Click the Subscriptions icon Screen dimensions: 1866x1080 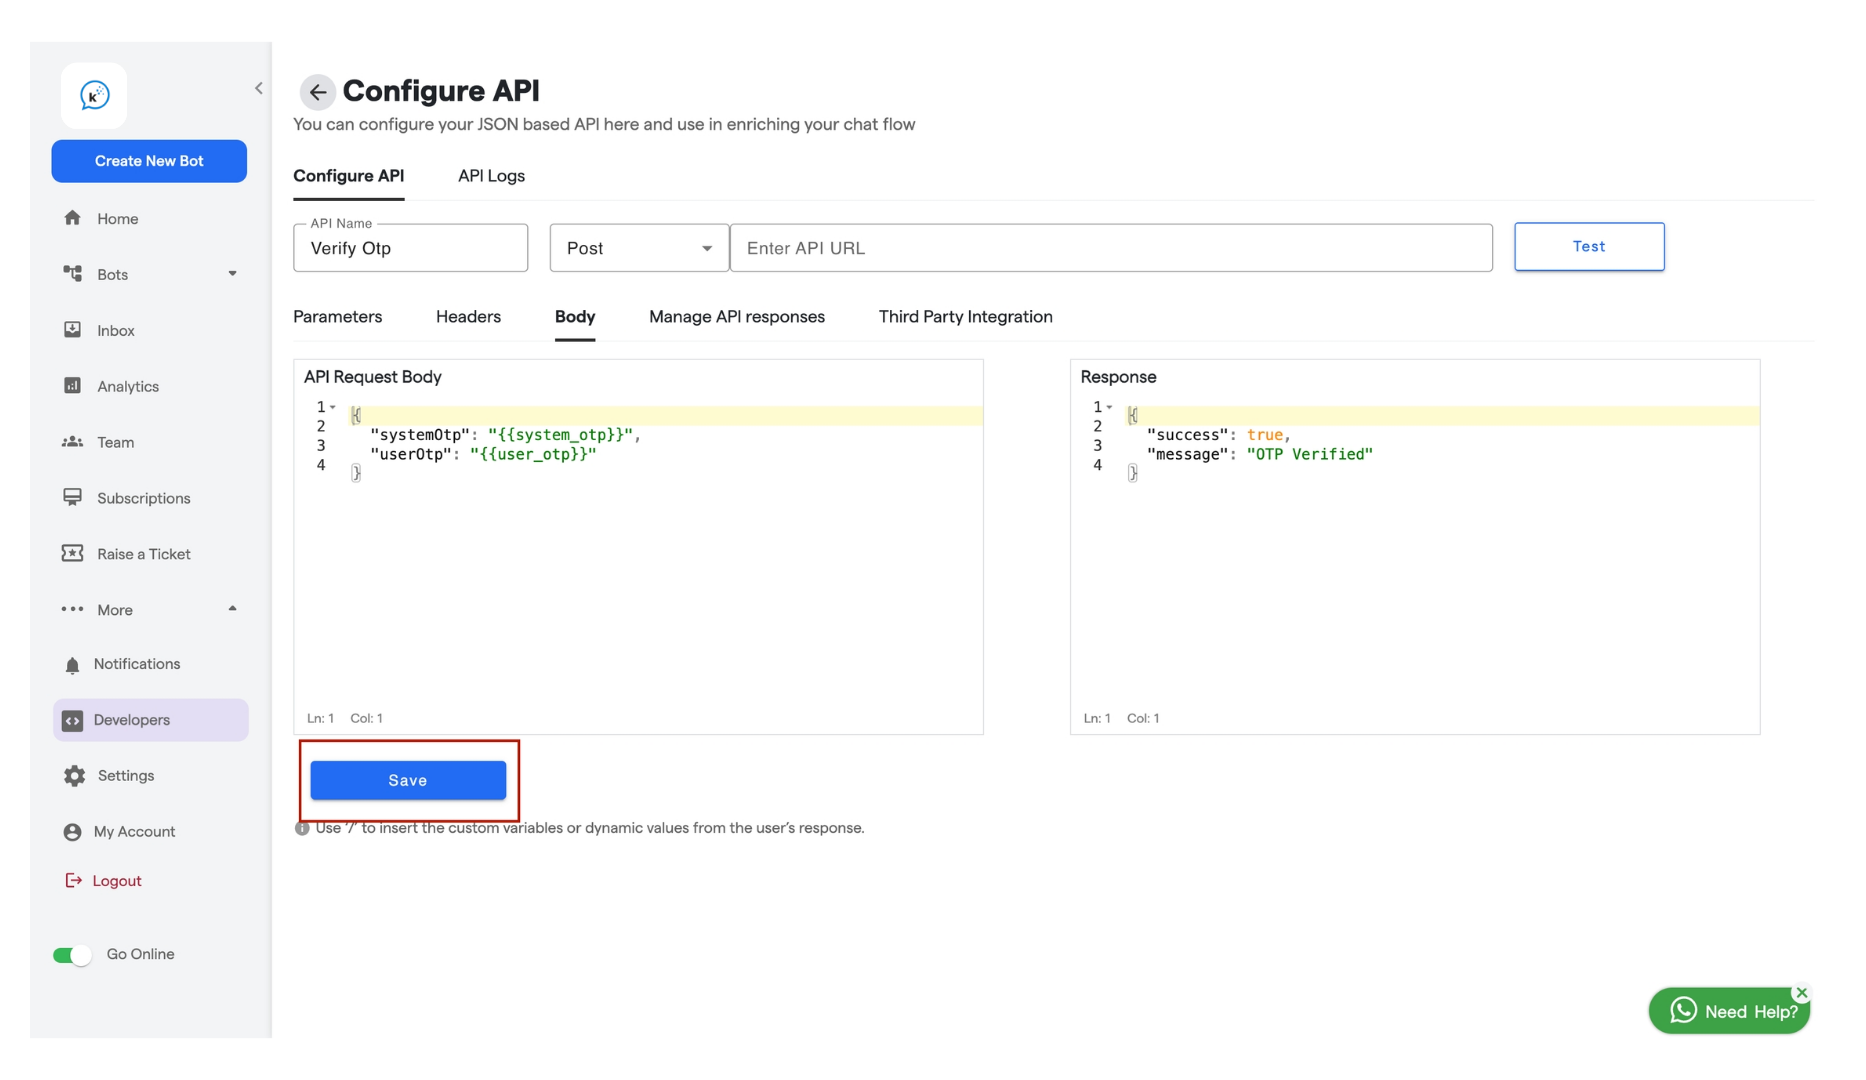(72, 498)
